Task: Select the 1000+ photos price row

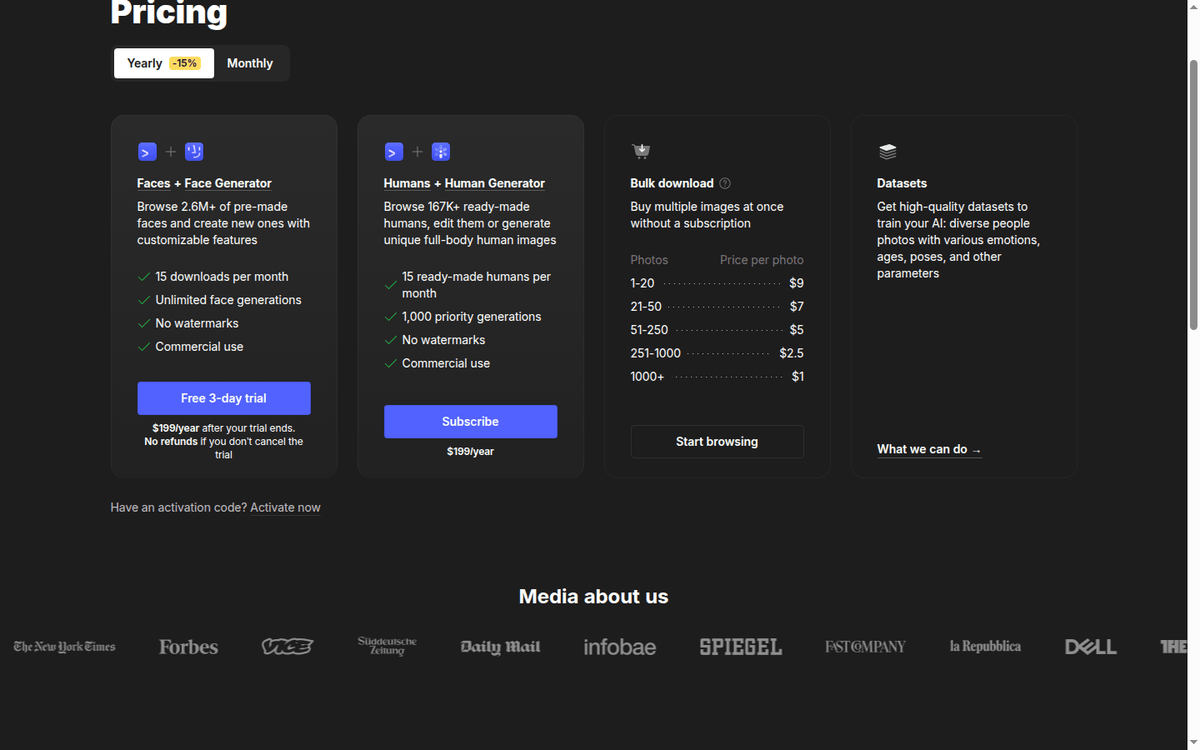Action: pyautogui.click(x=717, y=376)
